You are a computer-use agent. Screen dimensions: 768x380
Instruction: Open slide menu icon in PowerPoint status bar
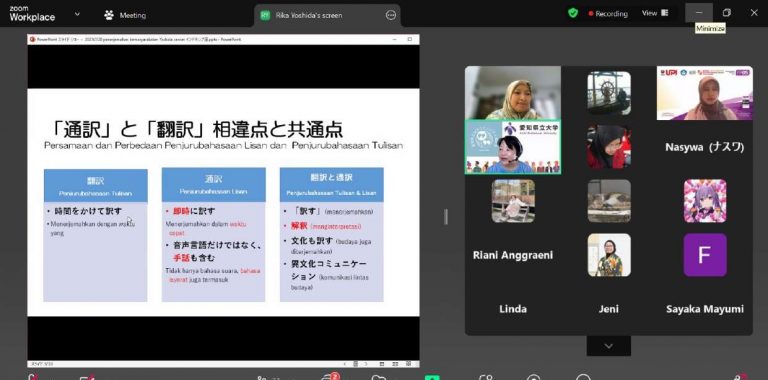356,364
